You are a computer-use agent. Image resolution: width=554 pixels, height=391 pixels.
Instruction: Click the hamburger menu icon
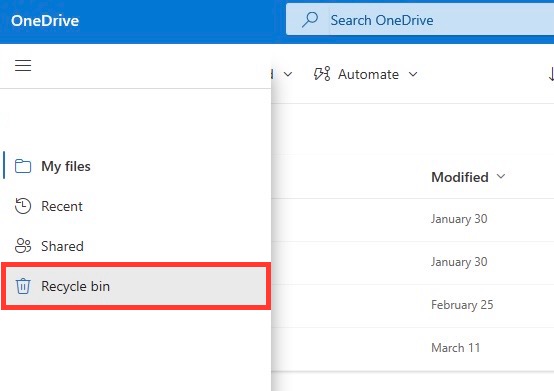[x=23, y=66]
